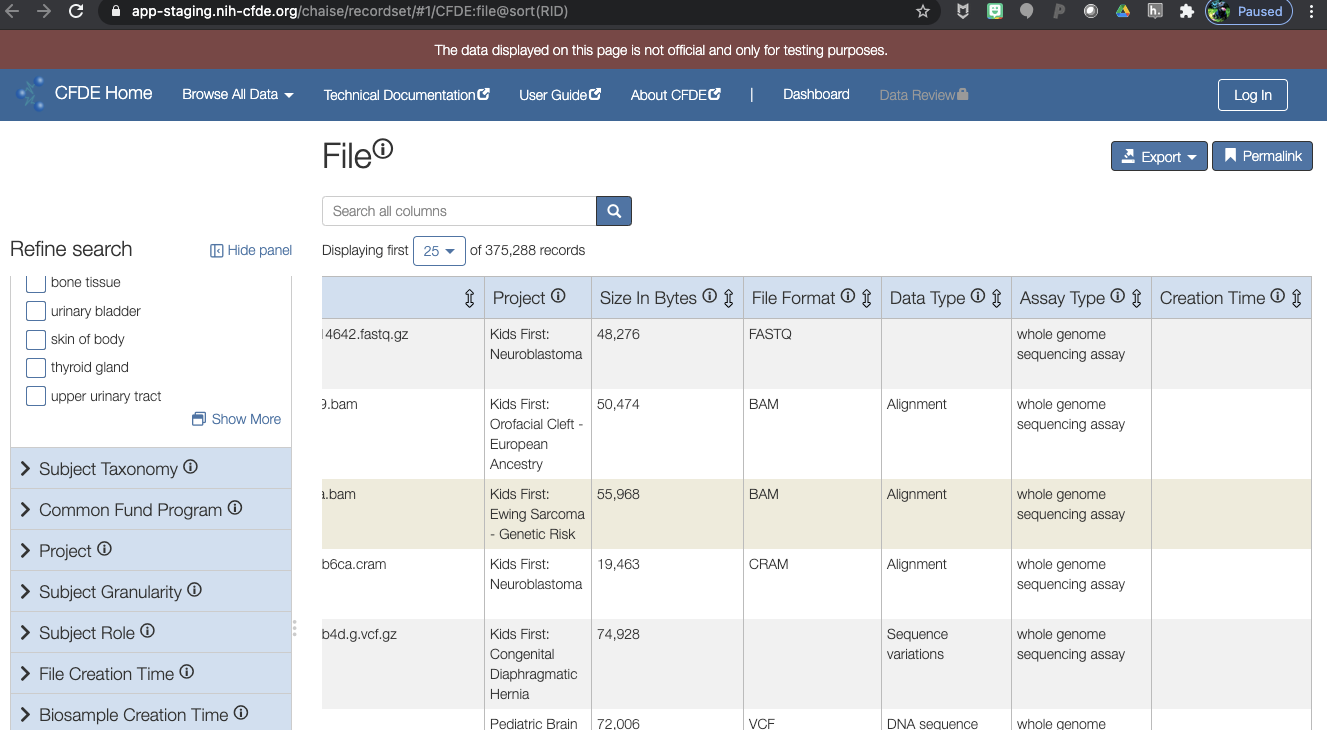Open Browse All Data menu
The width and height of the screenshot is (1327, 730).
tap(238, 94)
